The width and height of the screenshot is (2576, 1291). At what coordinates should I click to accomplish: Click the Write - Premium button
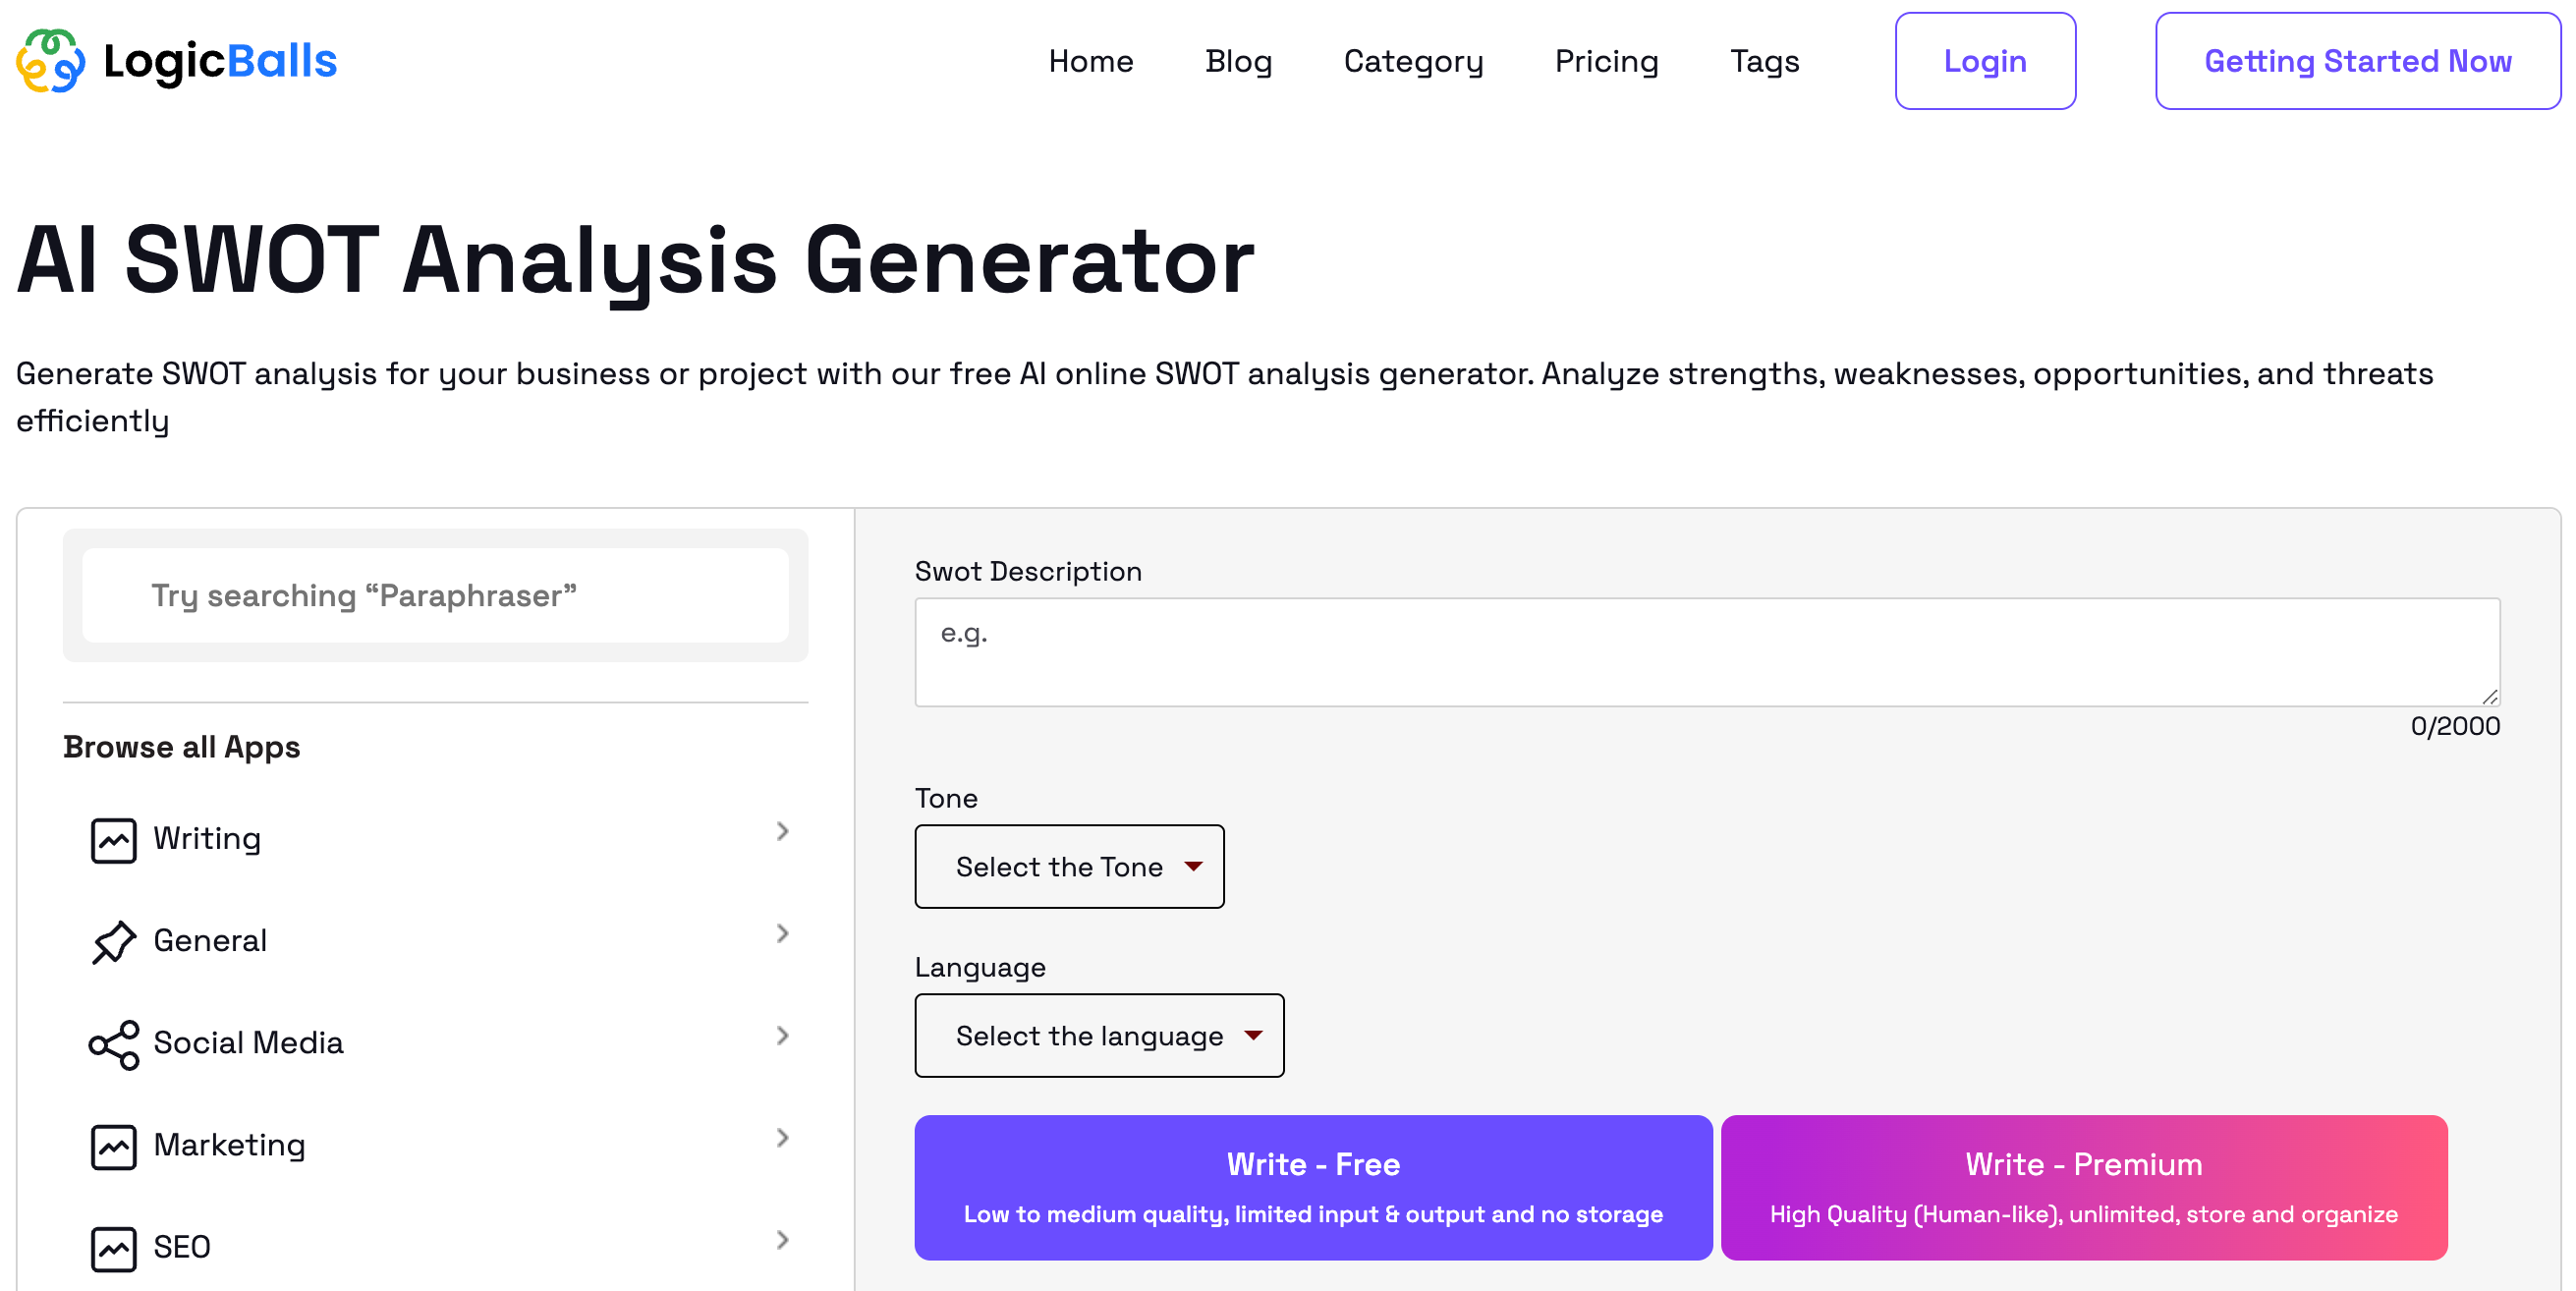tap(2084, 1187)
